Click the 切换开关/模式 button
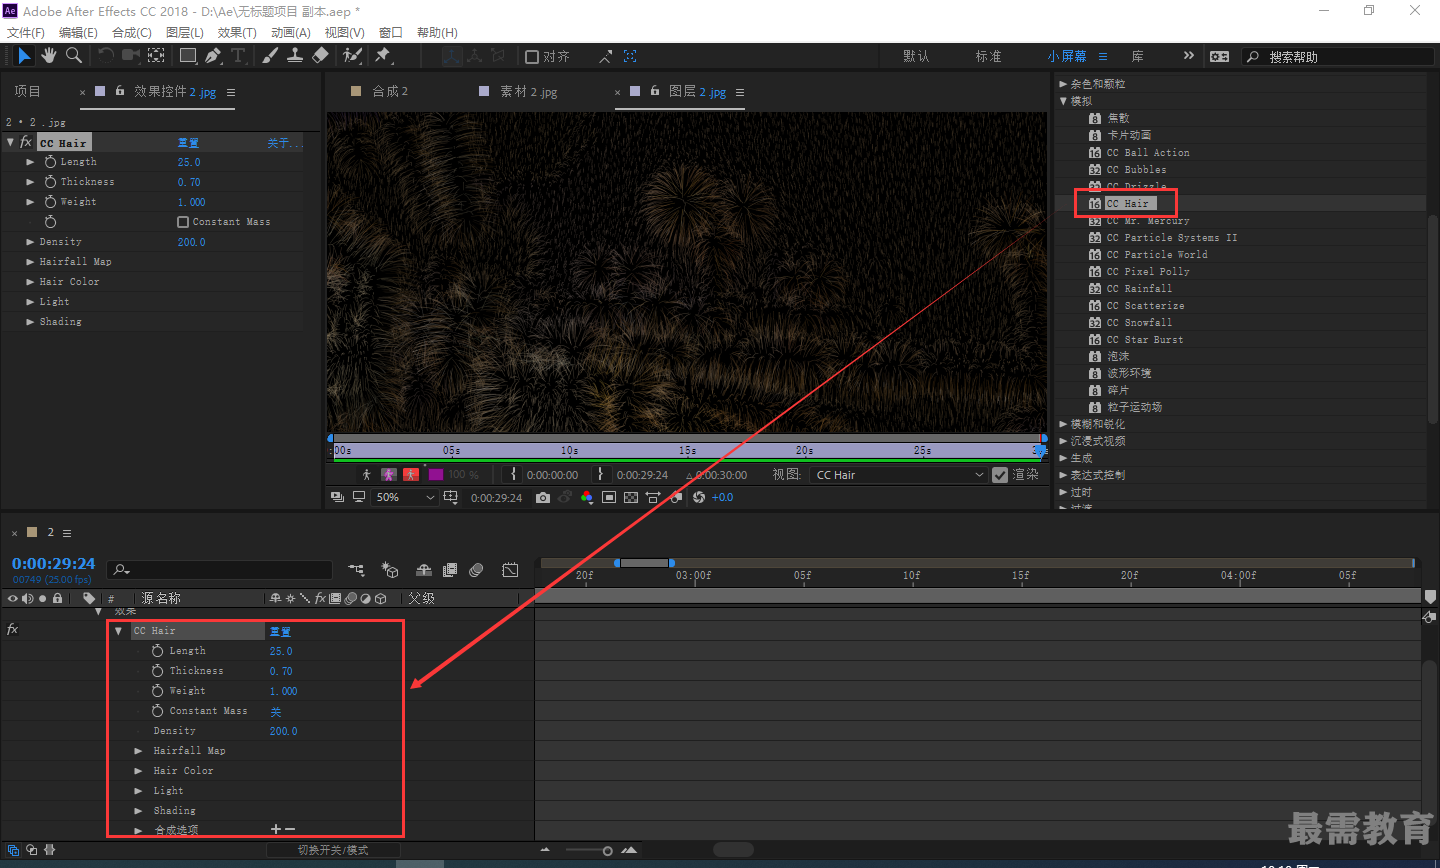Viewport: 1440px width, 868px height. click(333, 850)
